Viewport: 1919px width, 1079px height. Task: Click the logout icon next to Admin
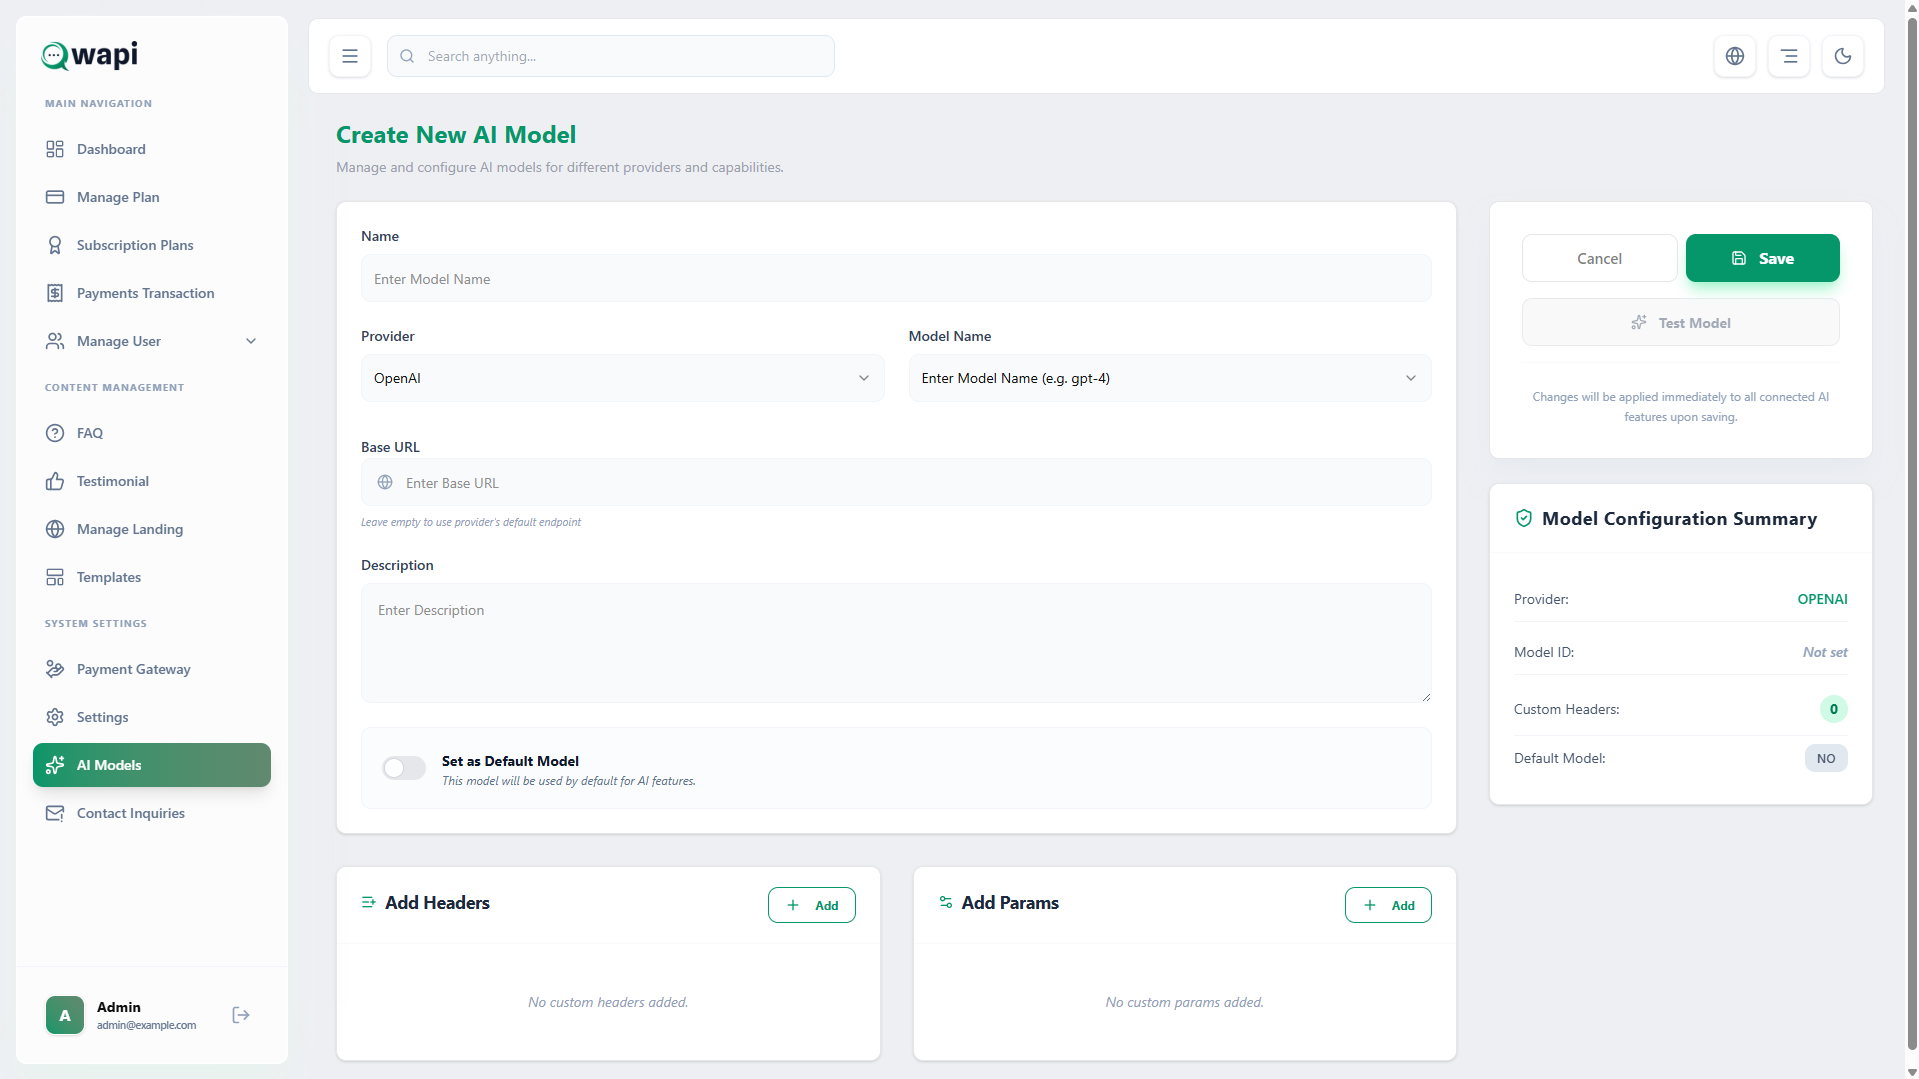241,1015
